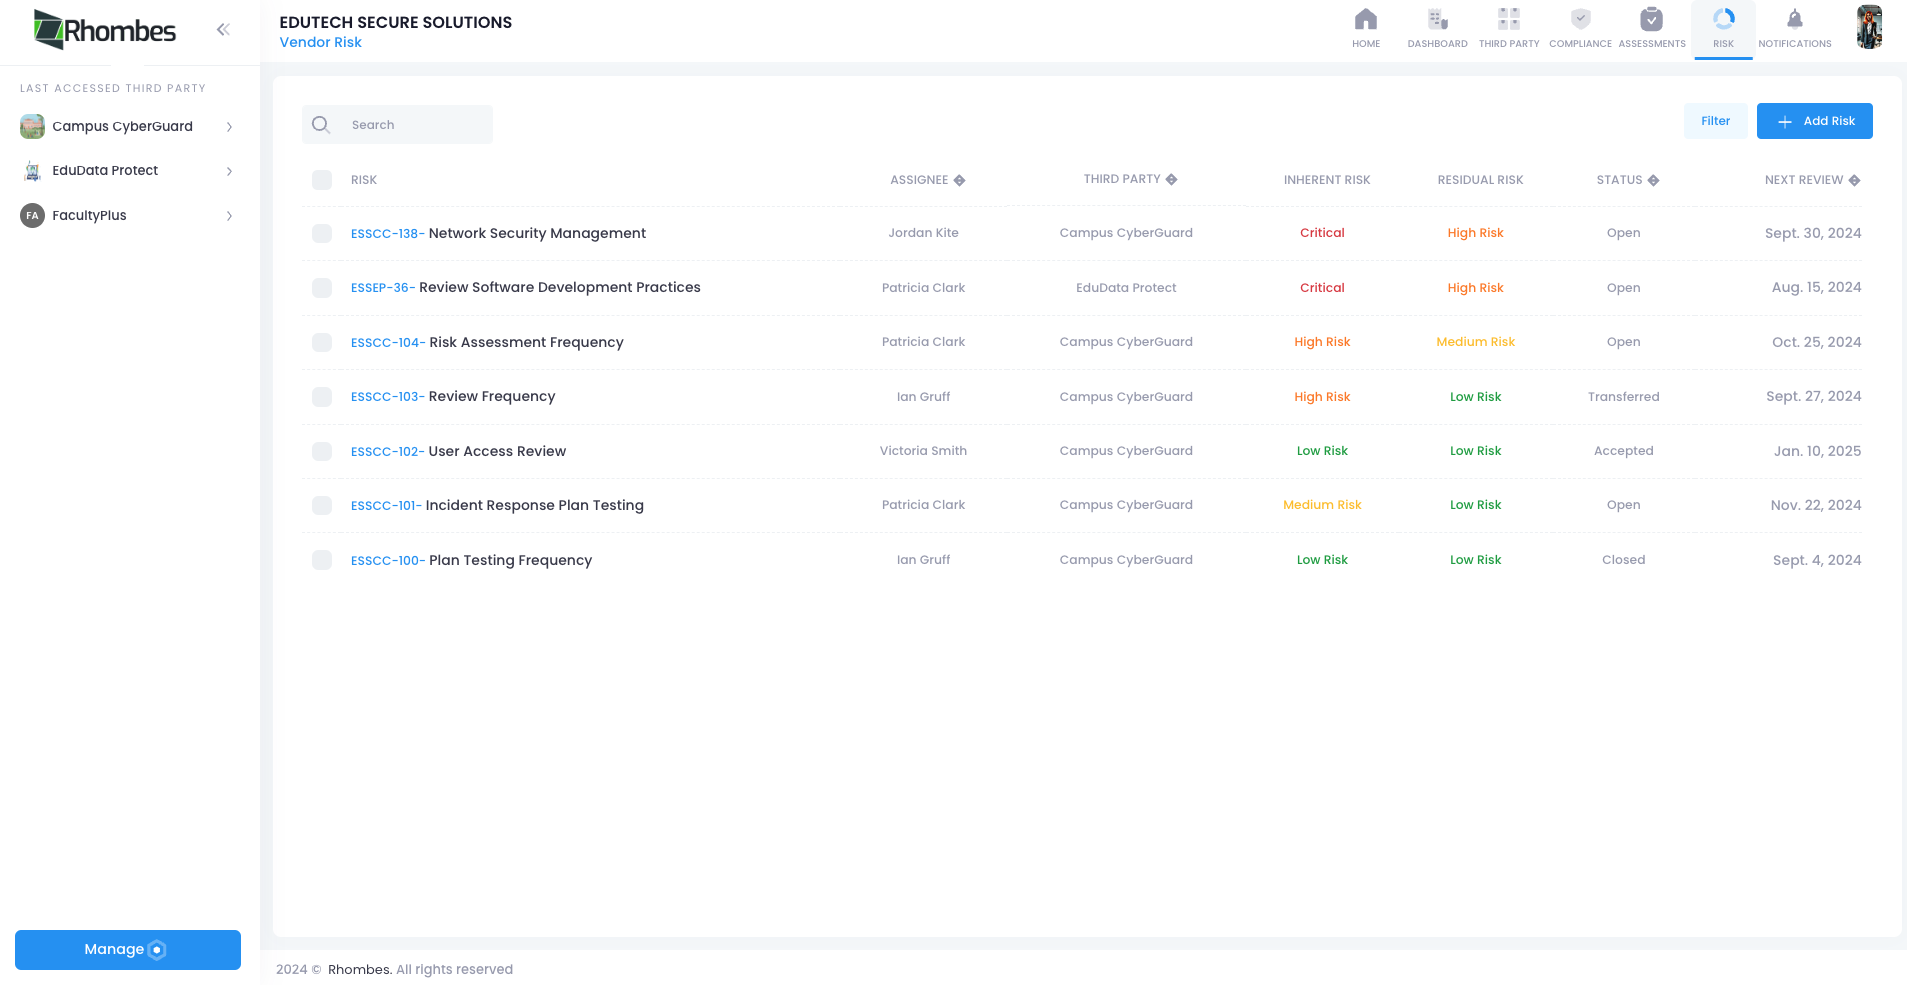
Task: Focus the Search input field
Action: coord(397,124)
